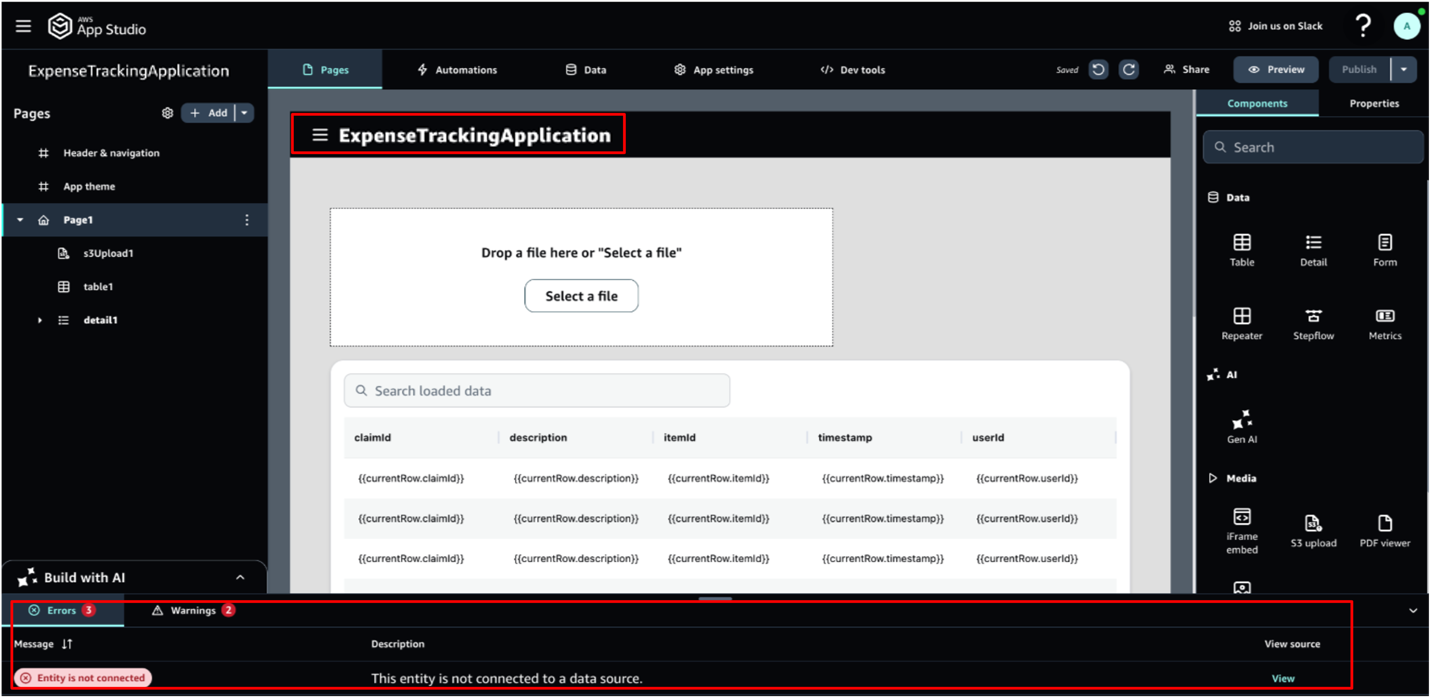
Task: Expand the detail1 tree item
Action: [x=40, y=320]
